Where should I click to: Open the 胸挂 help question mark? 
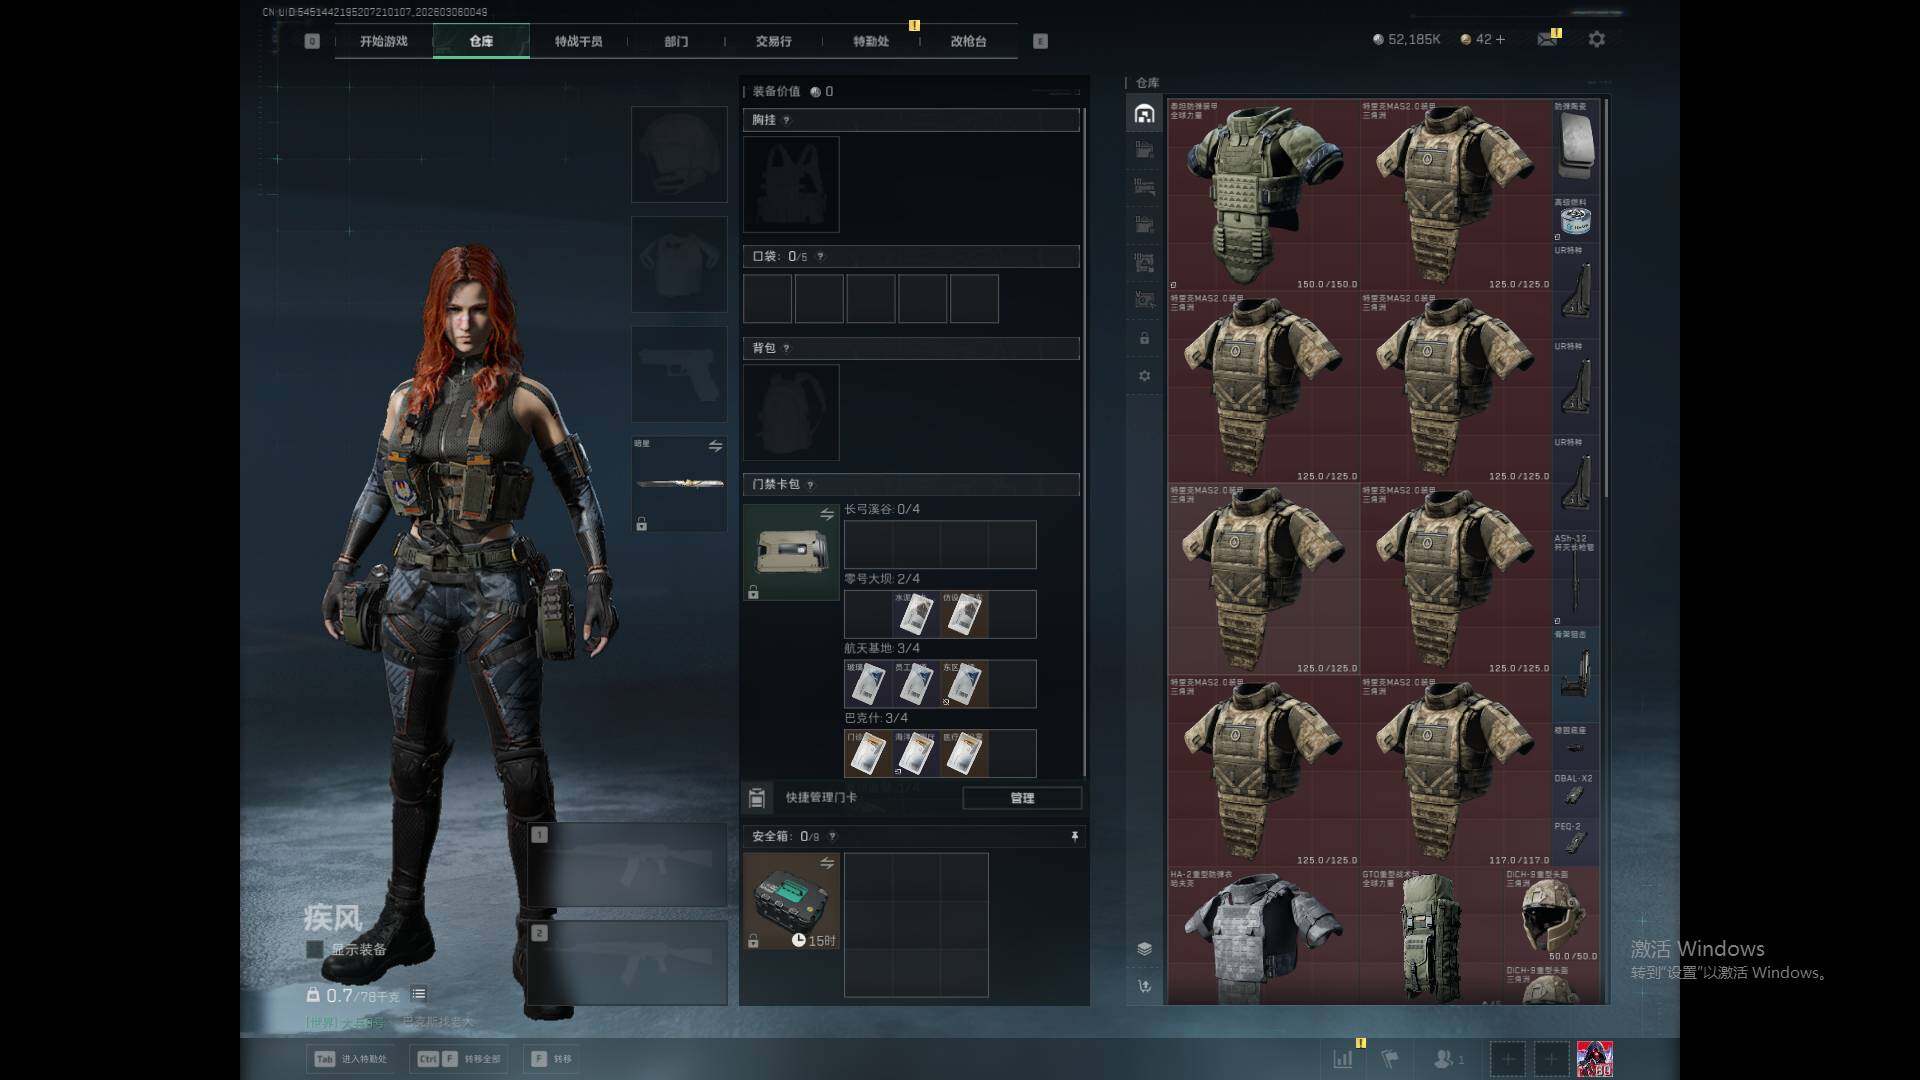tap(786, 120)
